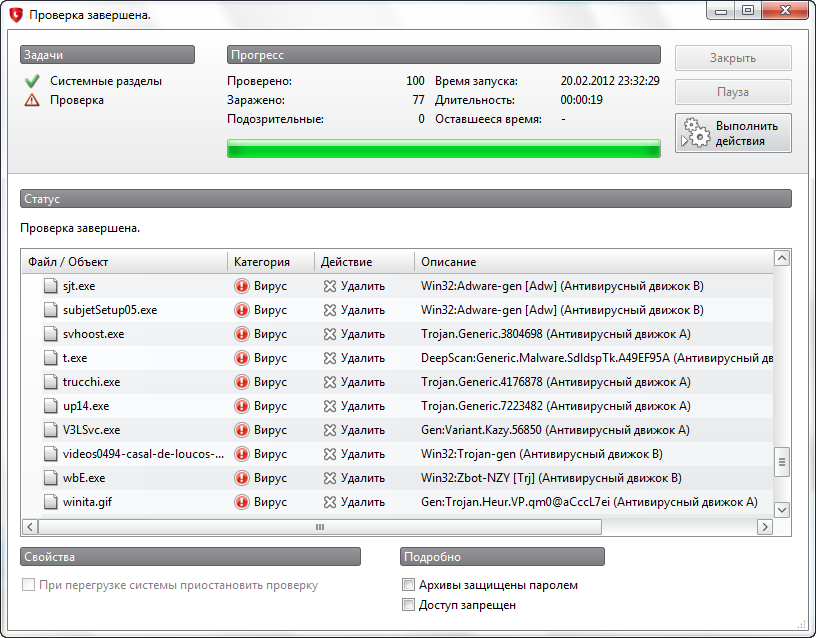Image resolution: width=816 pixels, height=638 pixels.
Task: Click the file icon for V3LSvc.exe
Action: [x=50, y=429]
